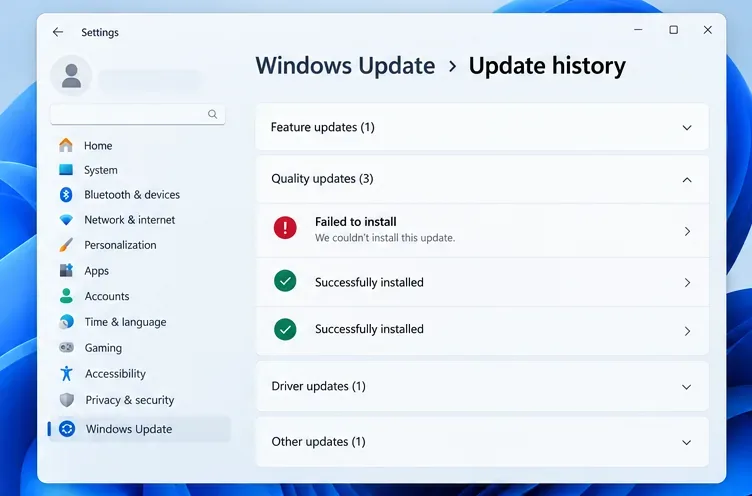Screen dimensions: 752x496
Task: Click the Personalization paintbrush icon
Action: tap(66, 245)
